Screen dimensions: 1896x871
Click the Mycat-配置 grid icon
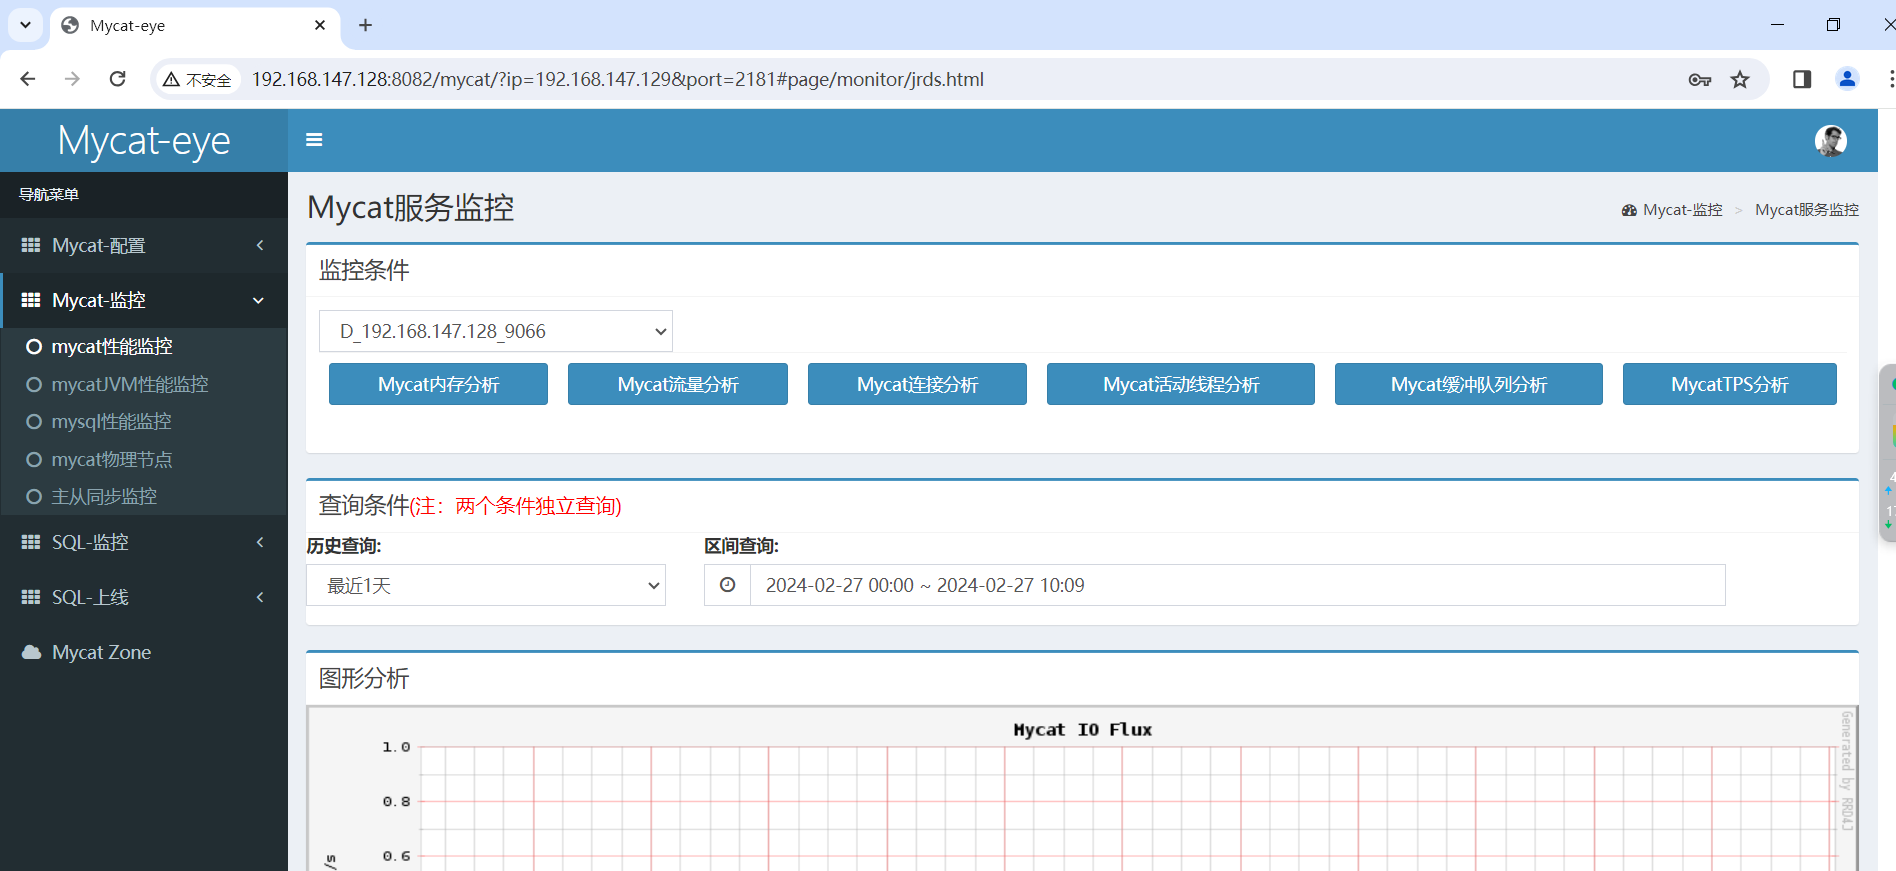point(31,245)
